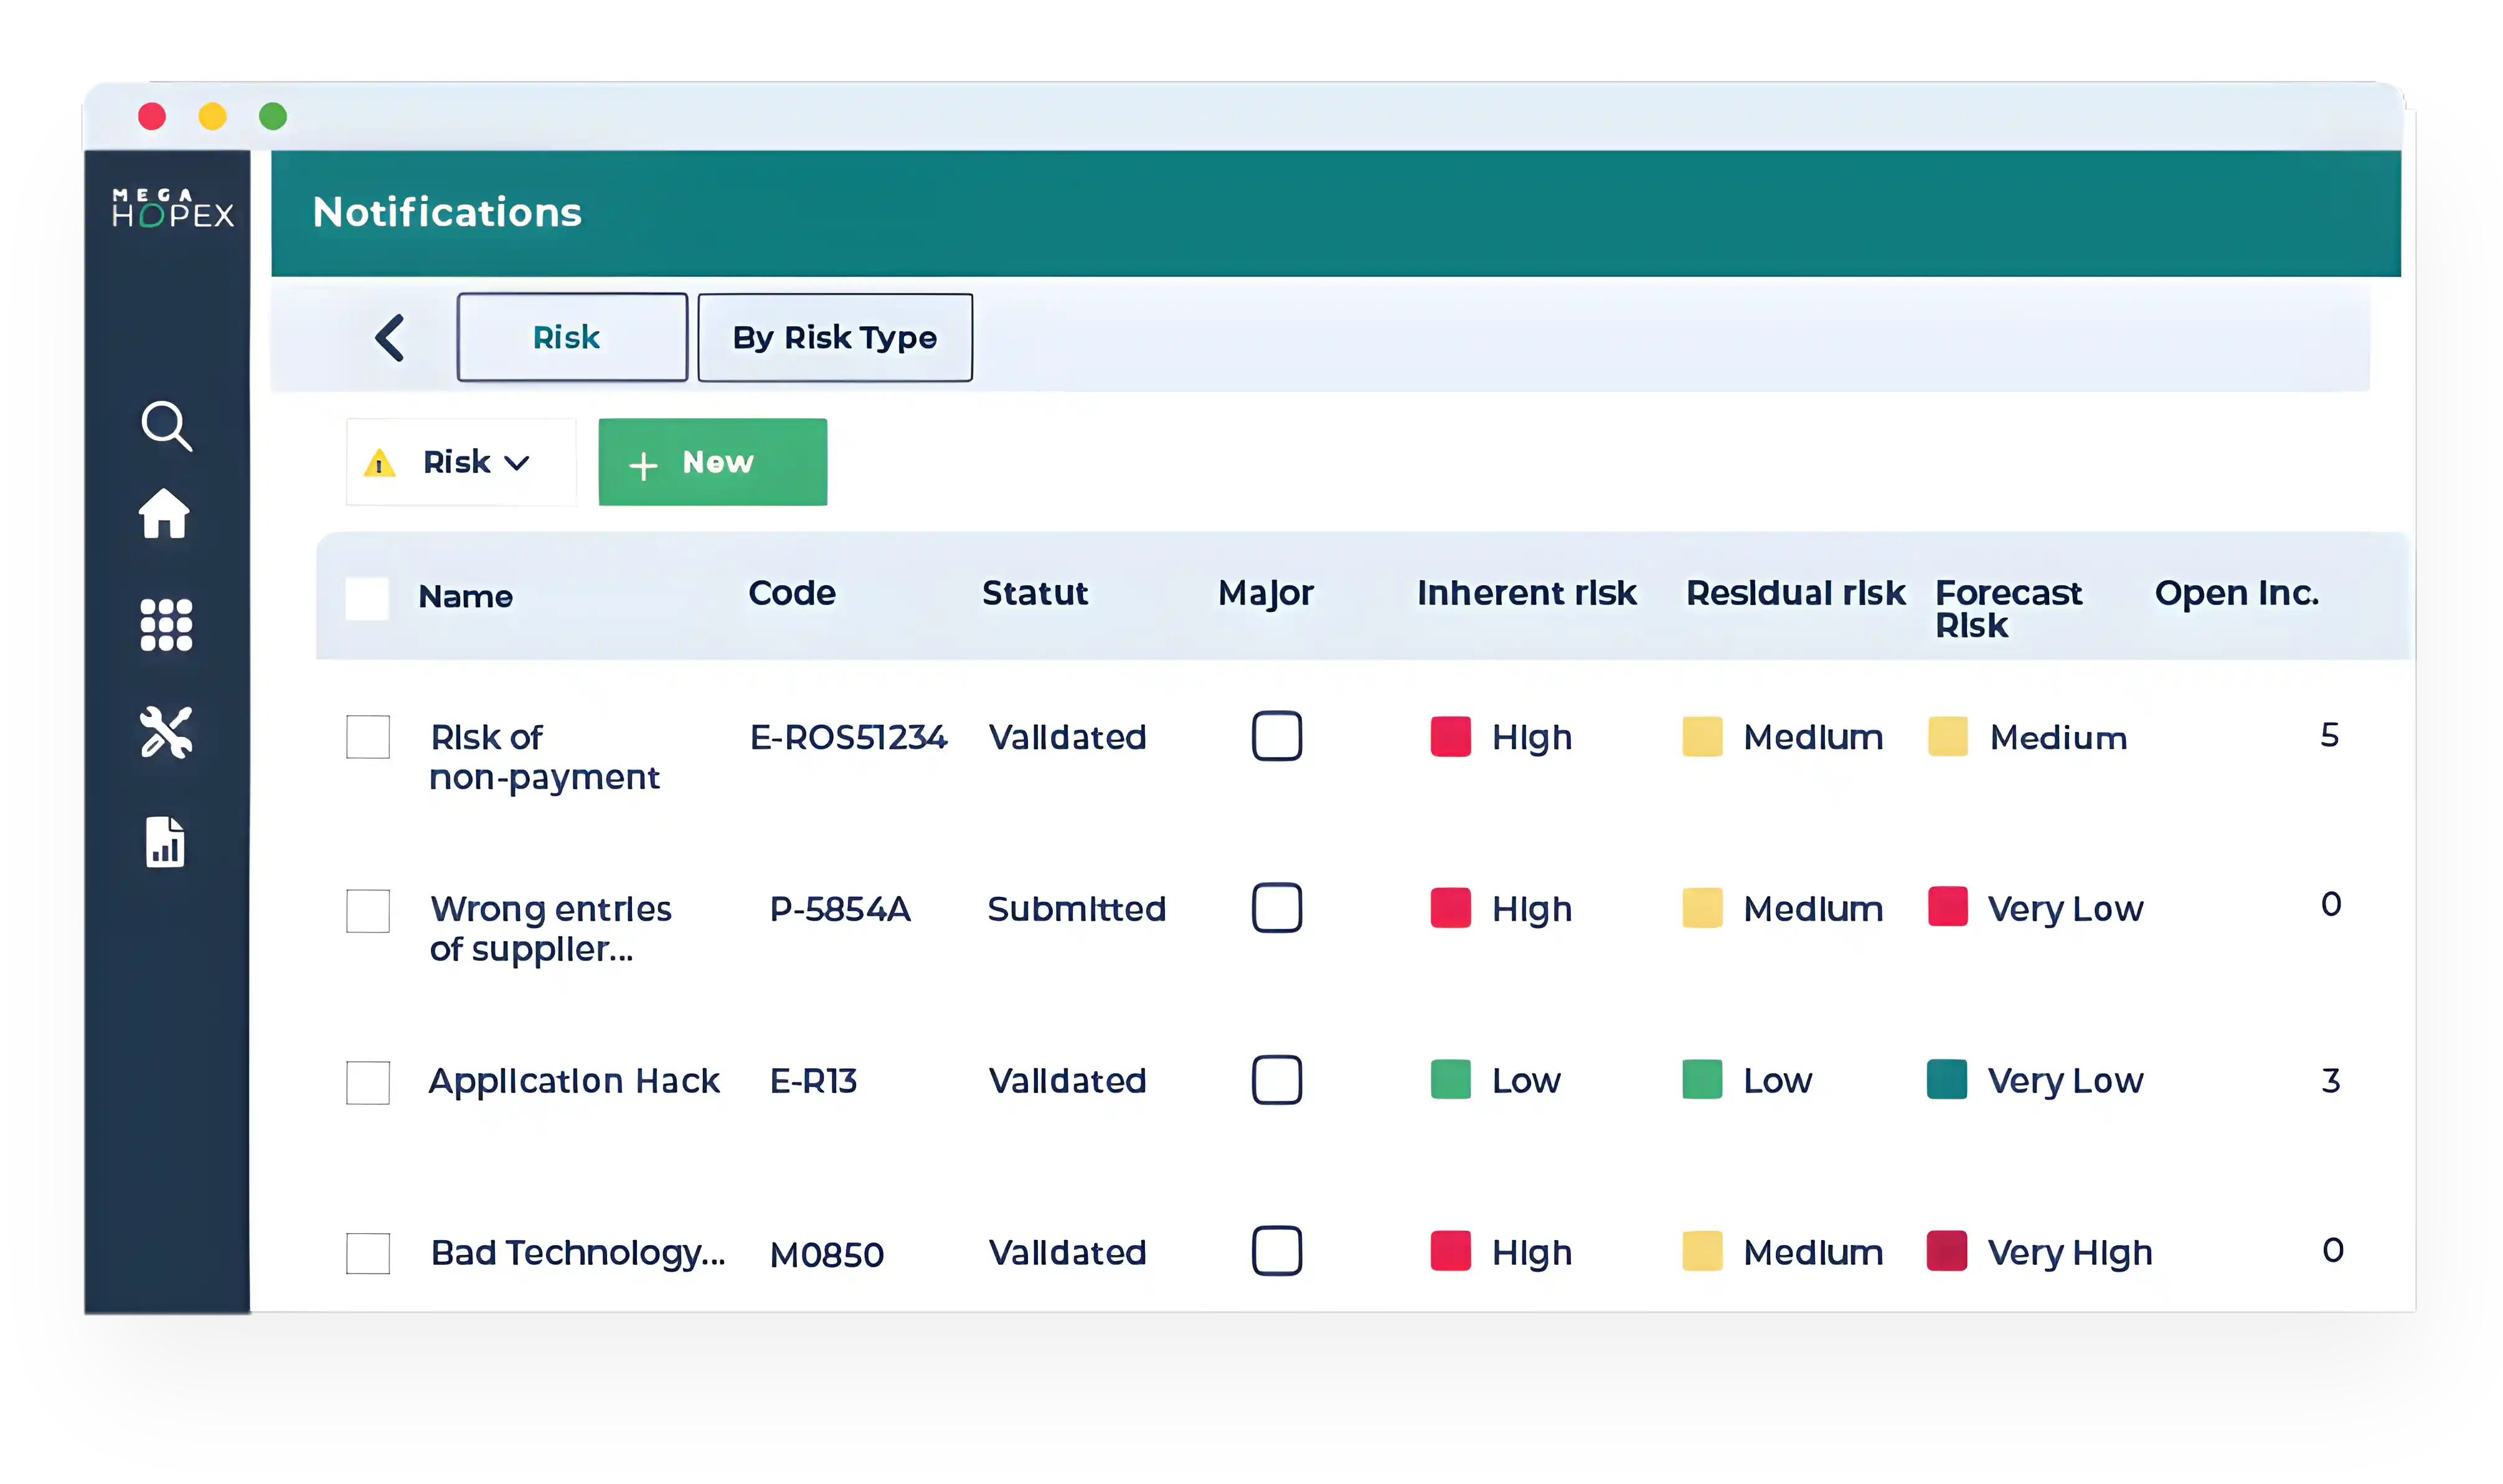Select the Application Hack row checkbox
2503x1484 pixels.
368,1083
